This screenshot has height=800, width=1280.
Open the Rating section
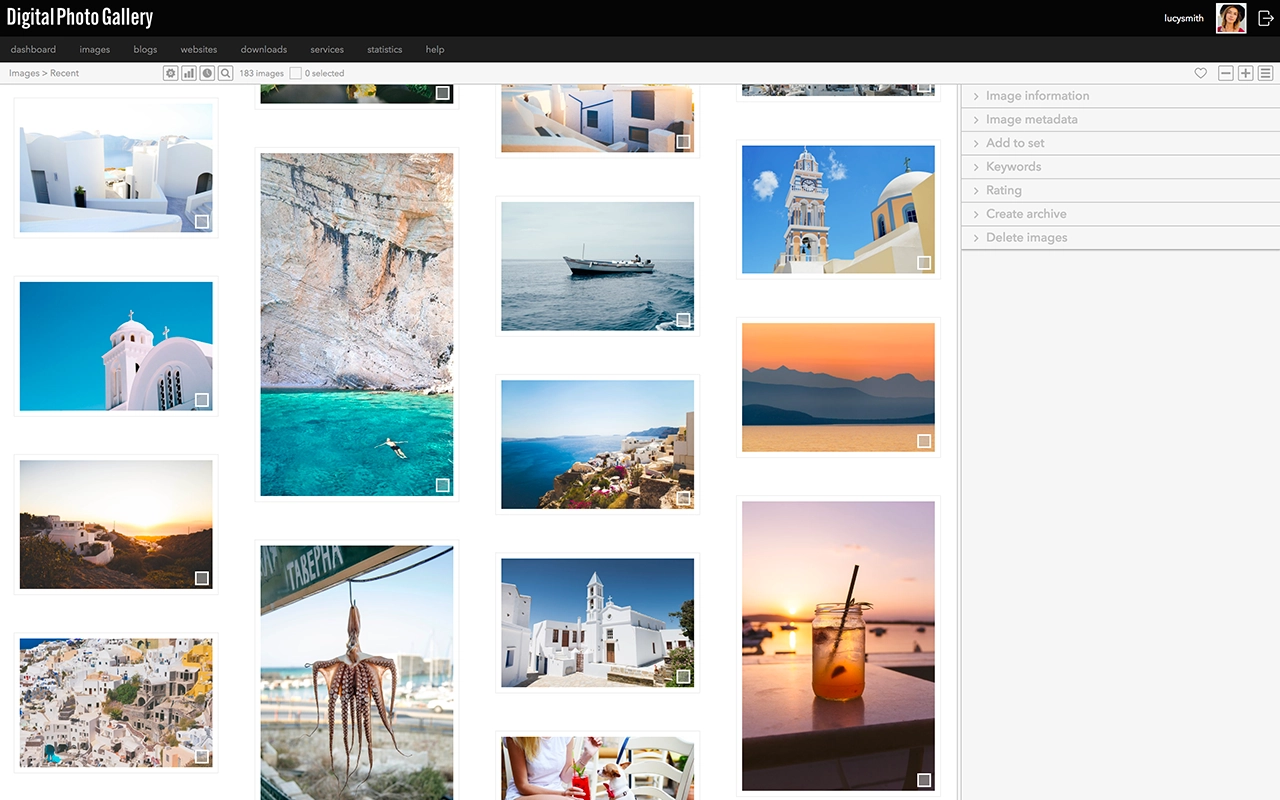[x=1005, y=190]
